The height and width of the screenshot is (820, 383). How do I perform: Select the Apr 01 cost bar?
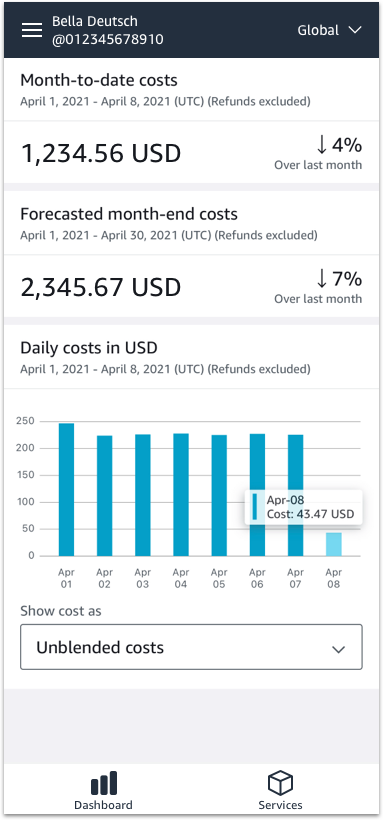click(x=66, y=489)
